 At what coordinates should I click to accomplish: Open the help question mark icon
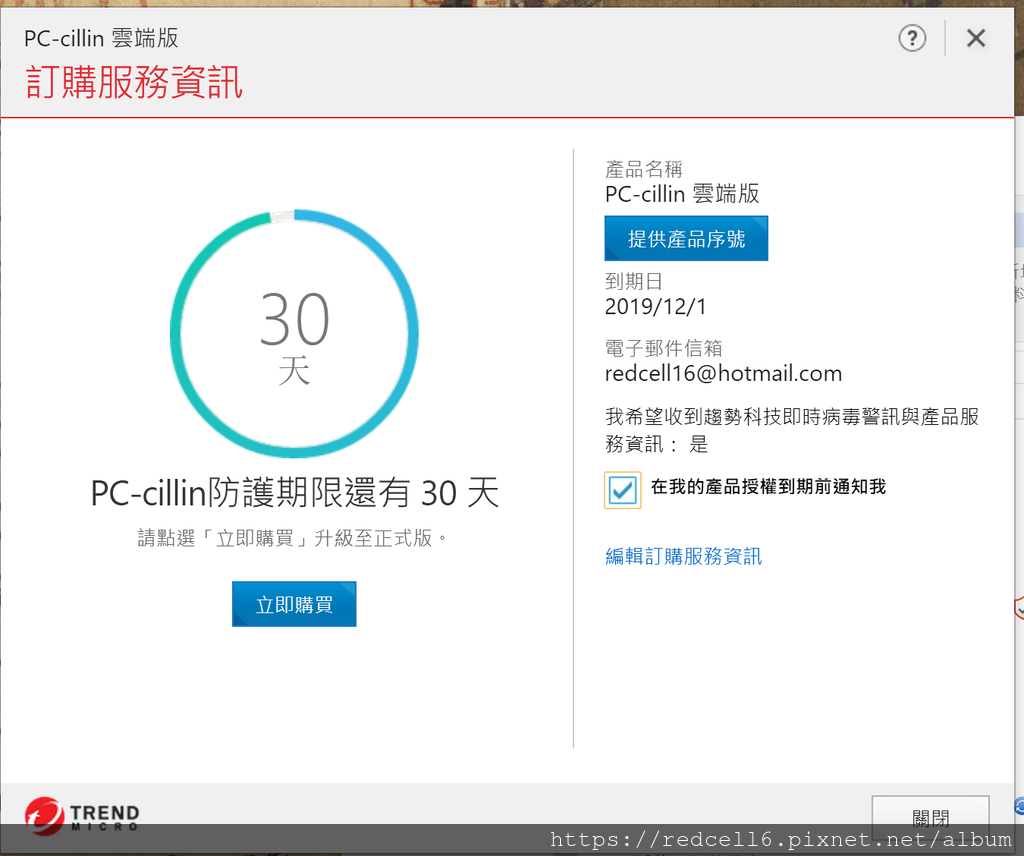[x=912, y=39]
